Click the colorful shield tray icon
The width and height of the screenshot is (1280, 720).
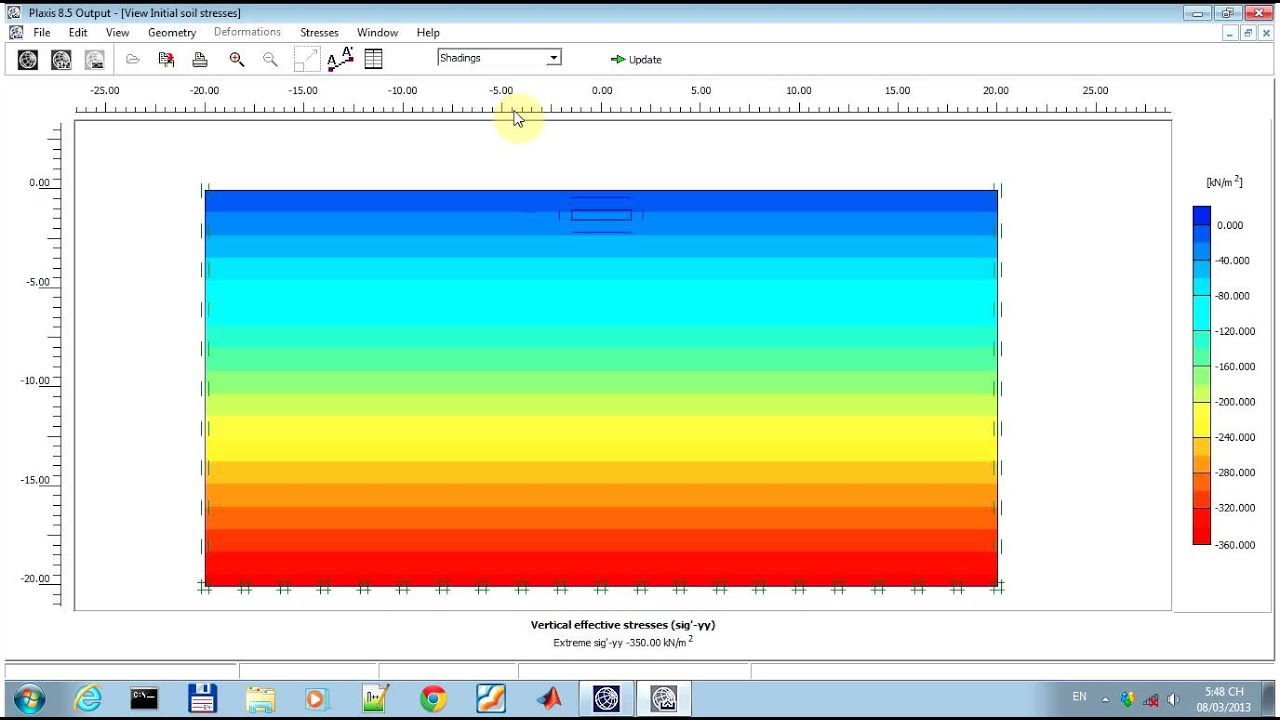(x=1127, y=699)
